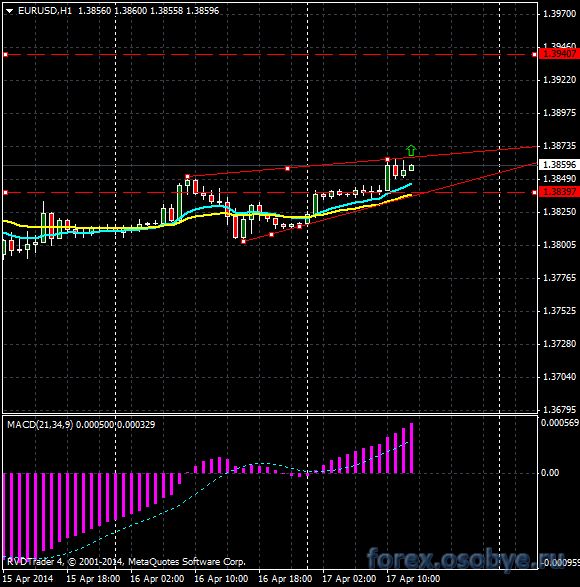580x587 pixels.
Task: Select upper trendline's middle anchor point
Action: pos(288,168)
